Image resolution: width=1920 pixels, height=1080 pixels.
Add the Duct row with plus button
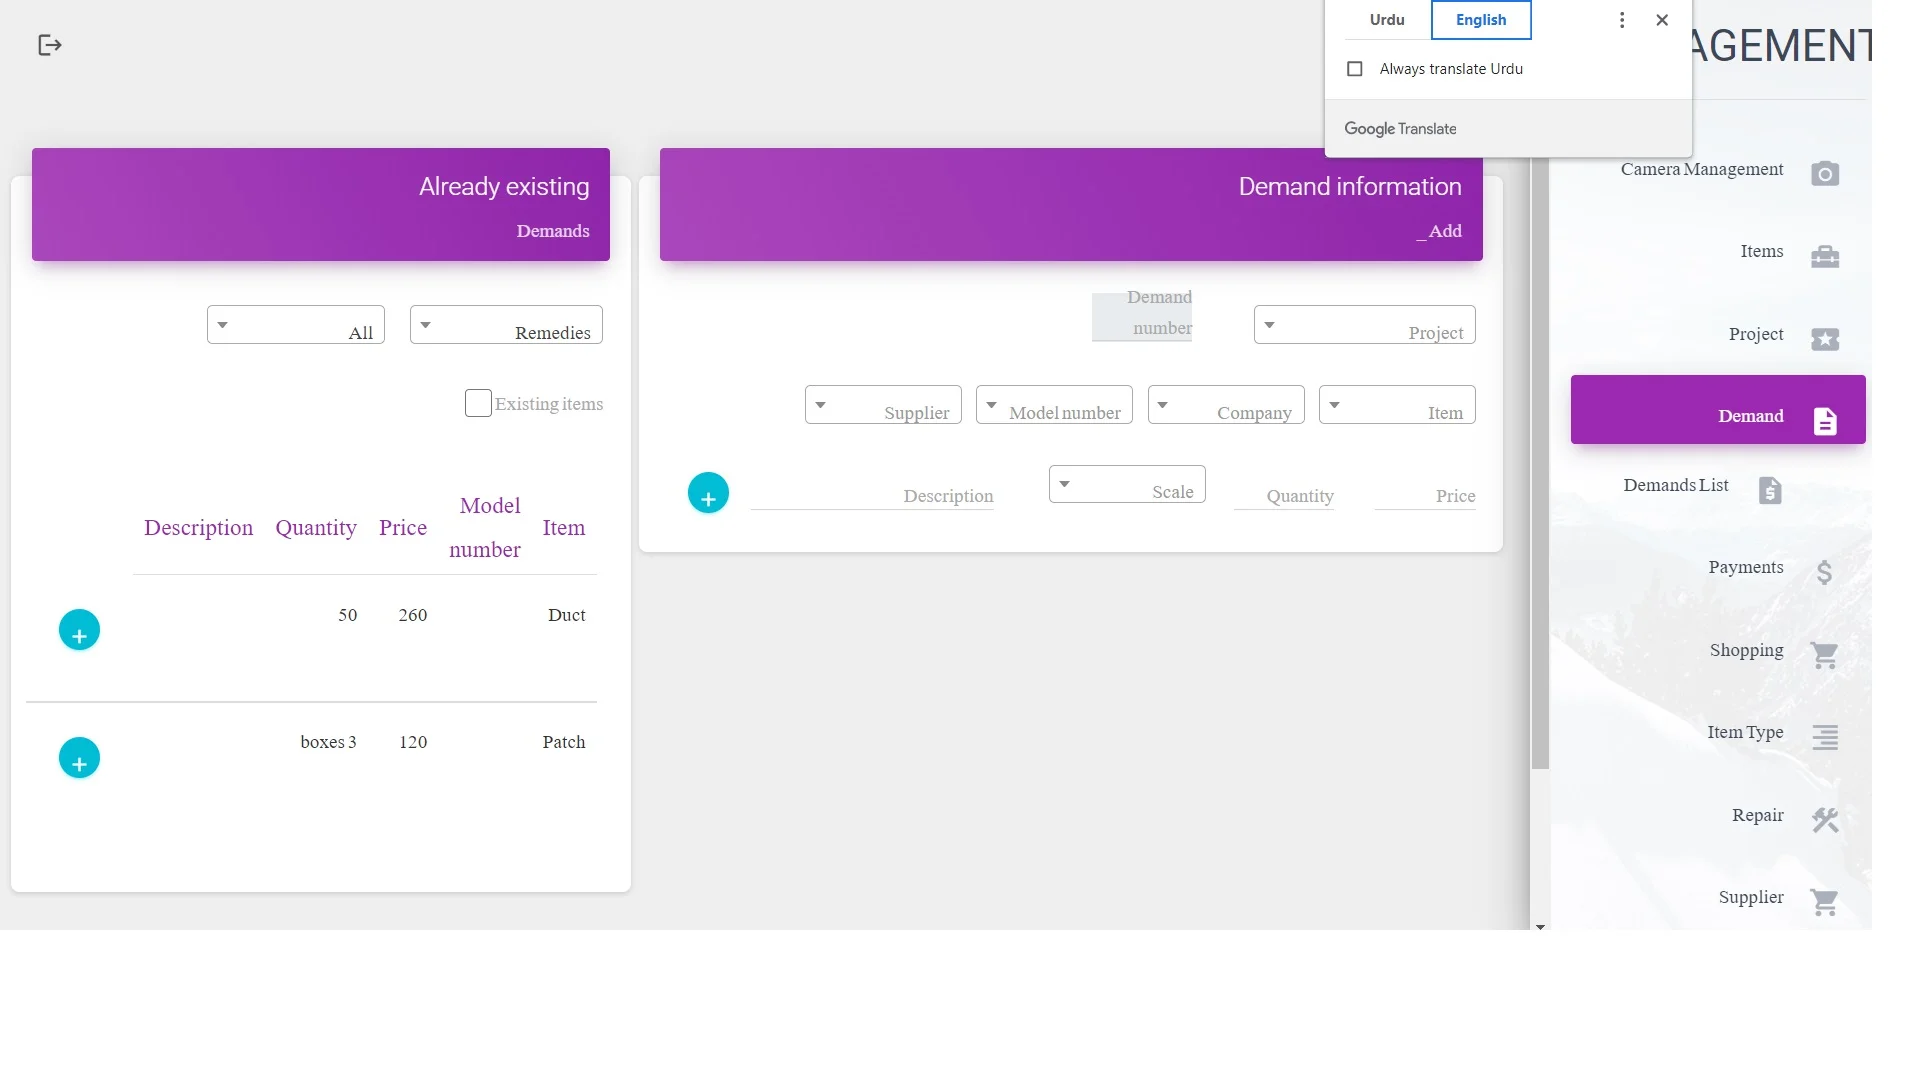tap(79, 630)
